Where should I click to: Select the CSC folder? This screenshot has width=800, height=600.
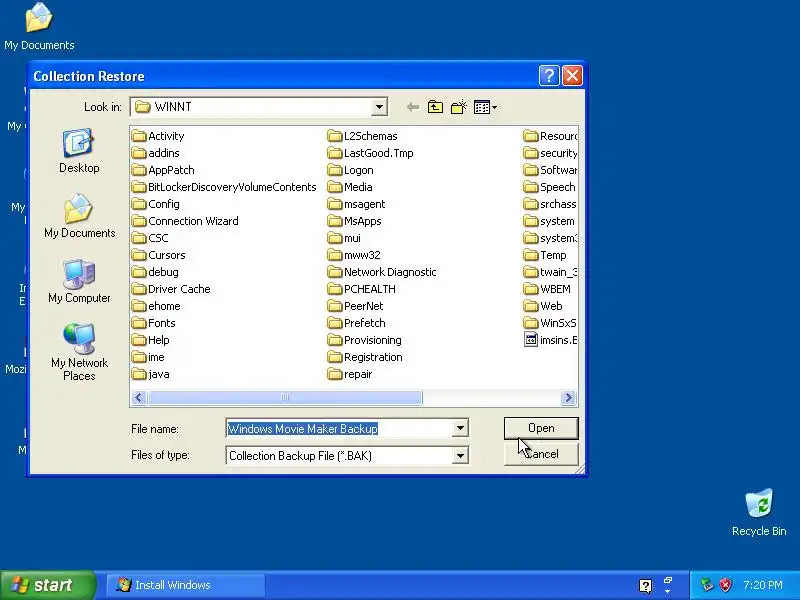click(150, 238)
